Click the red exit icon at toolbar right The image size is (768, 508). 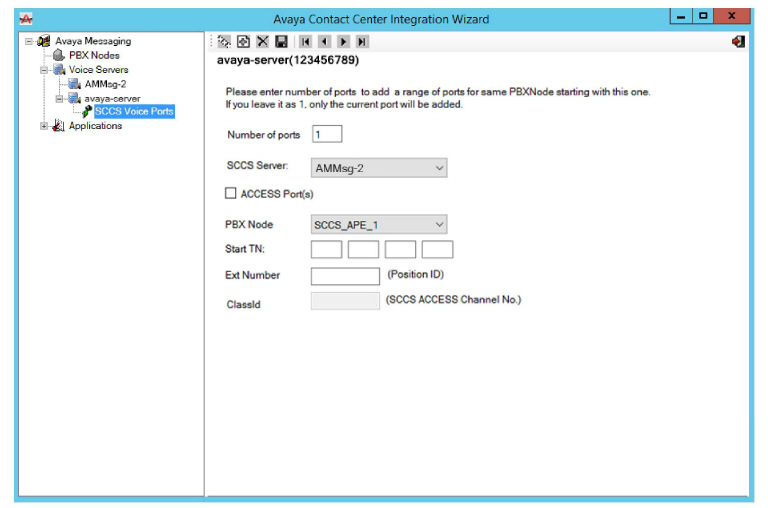coord(738,42)
